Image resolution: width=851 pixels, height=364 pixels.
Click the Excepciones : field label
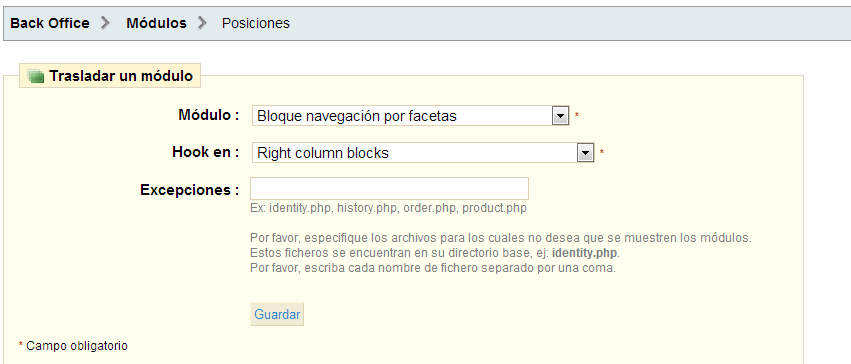coord(190,190)
